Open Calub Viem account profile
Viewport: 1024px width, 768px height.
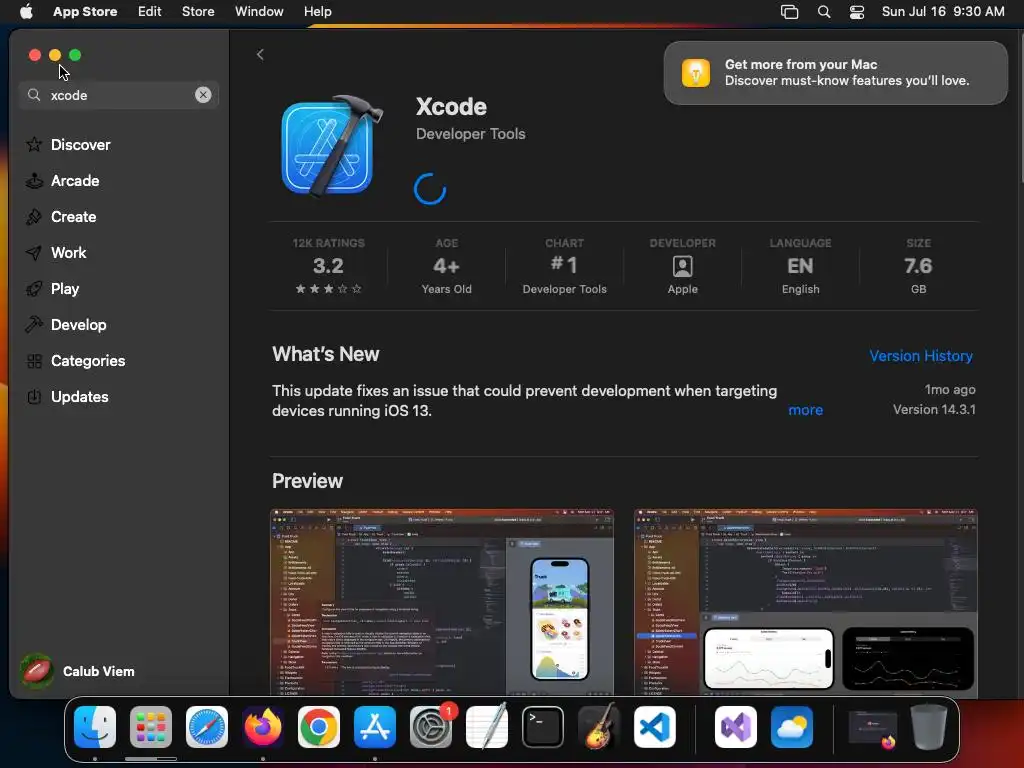point(77,671)
